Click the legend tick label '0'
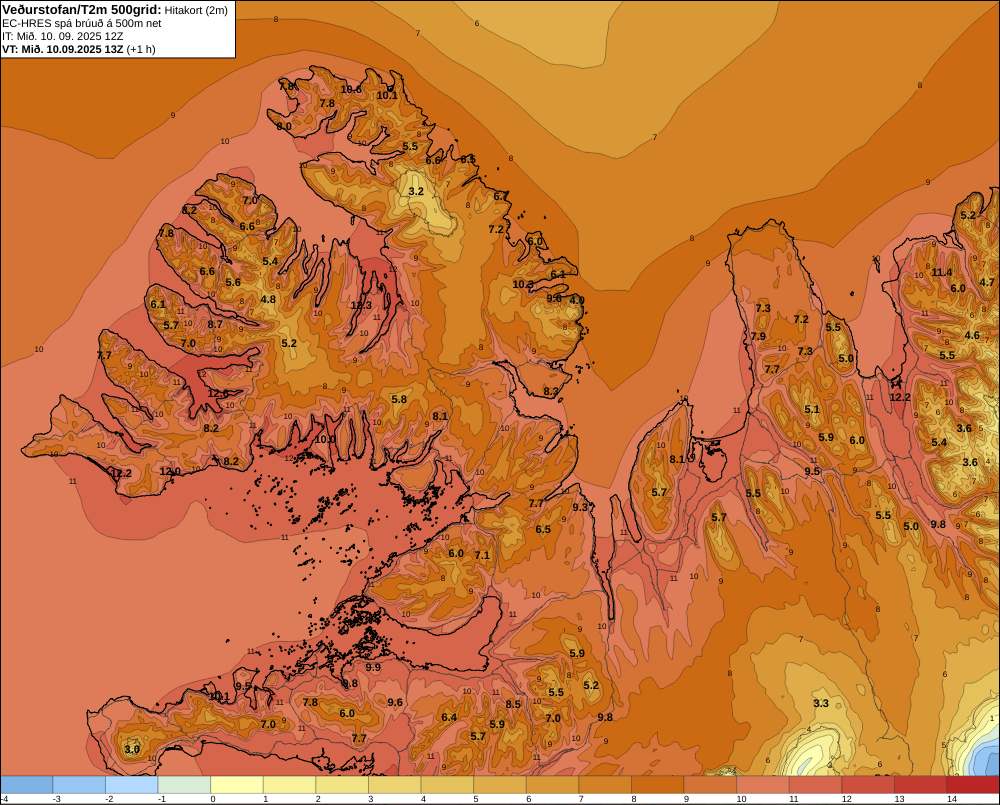Viewport: 1000px width, 805px height. (213, 799)
